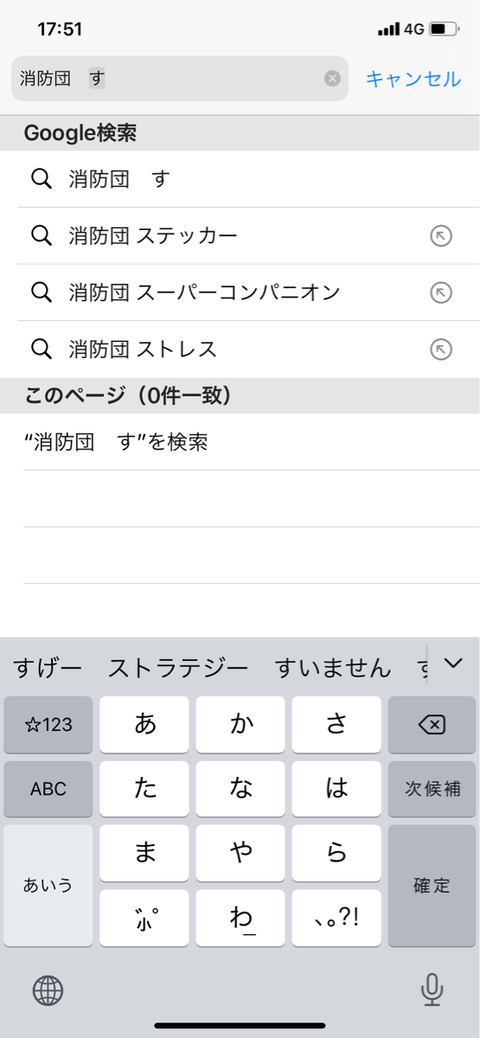Cycle to next candidate with 次候補
Viewport: 480px width, 1038px height.
(432, 789)
